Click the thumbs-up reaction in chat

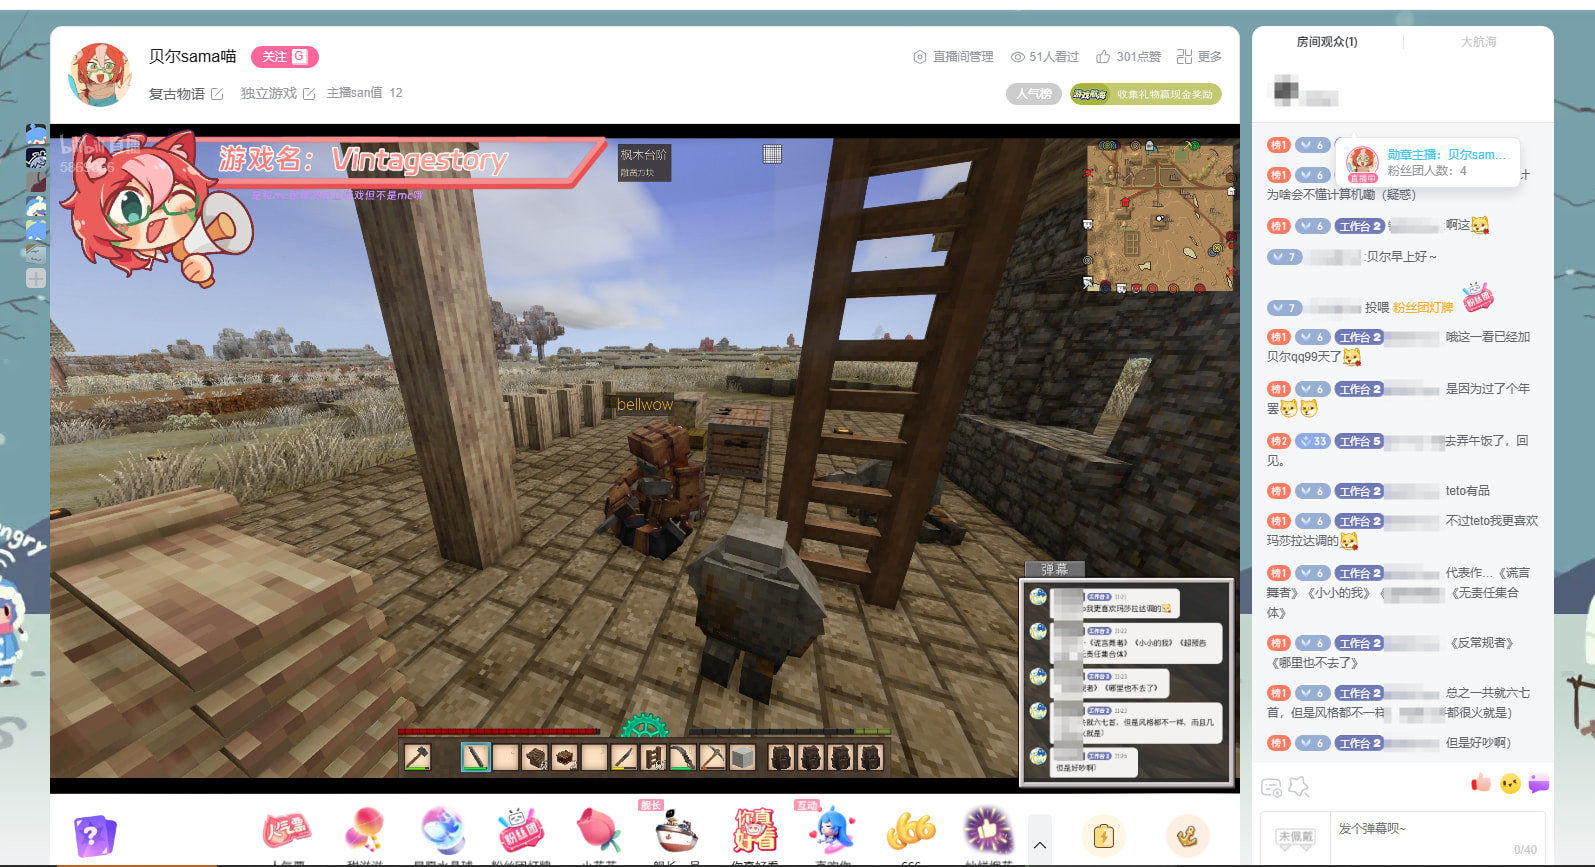(x=1481, y=783)
